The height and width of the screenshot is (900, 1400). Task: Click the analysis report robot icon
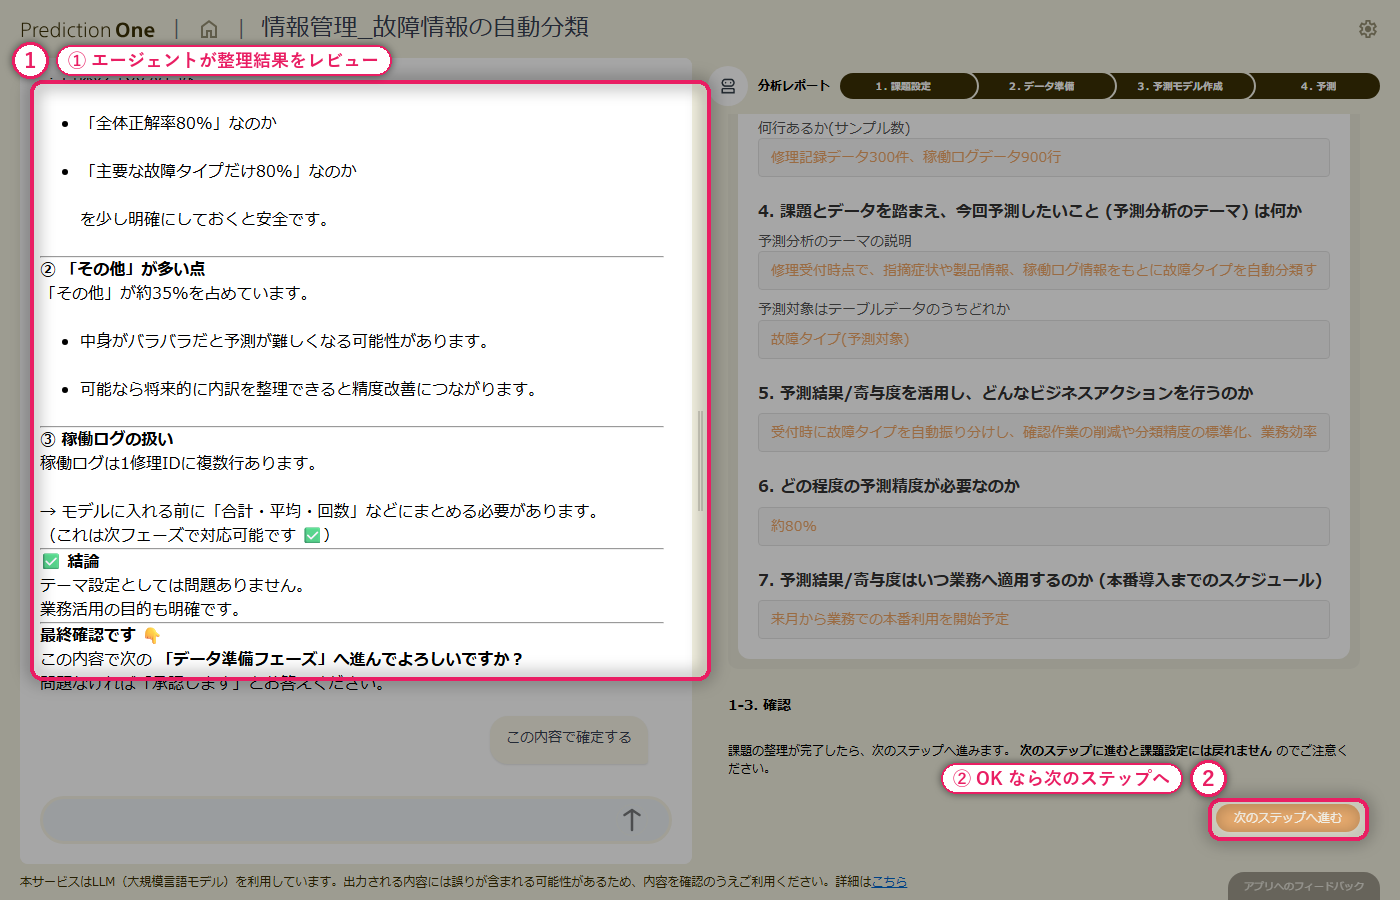coord(728,86)
